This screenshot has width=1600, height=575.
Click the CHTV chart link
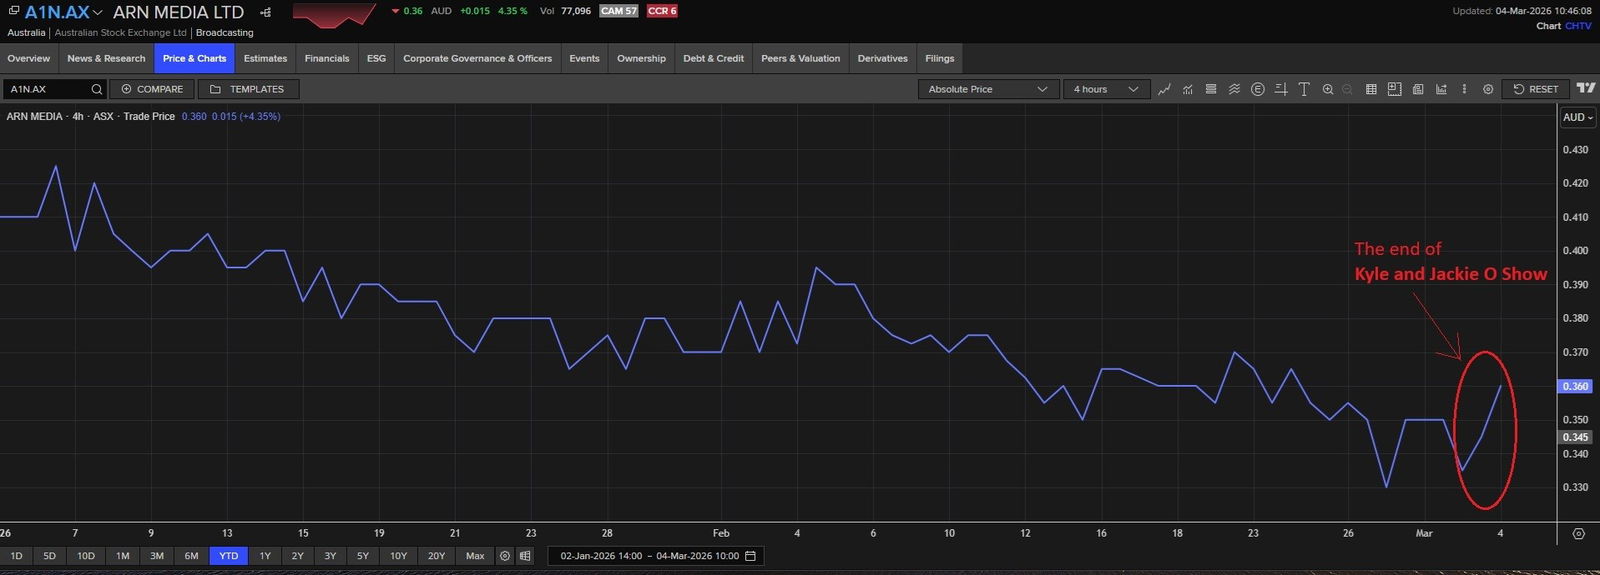tap(1578, 26)
